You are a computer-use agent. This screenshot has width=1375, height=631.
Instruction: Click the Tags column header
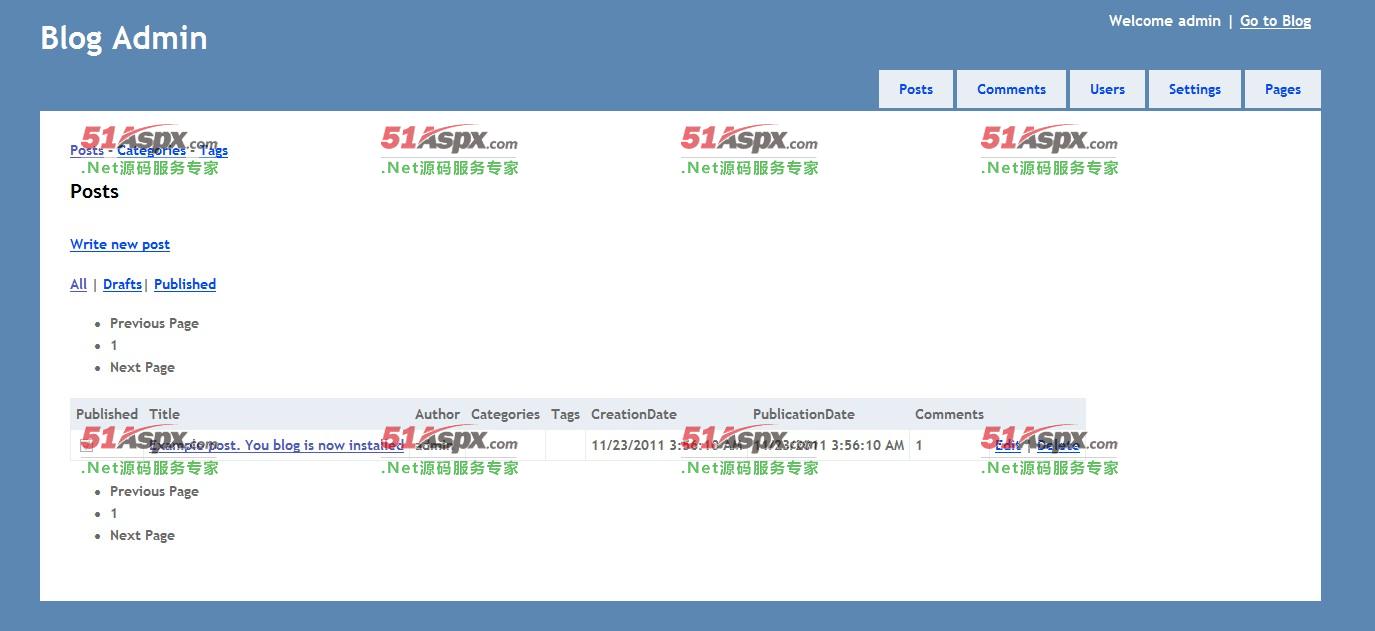(565, 414)
